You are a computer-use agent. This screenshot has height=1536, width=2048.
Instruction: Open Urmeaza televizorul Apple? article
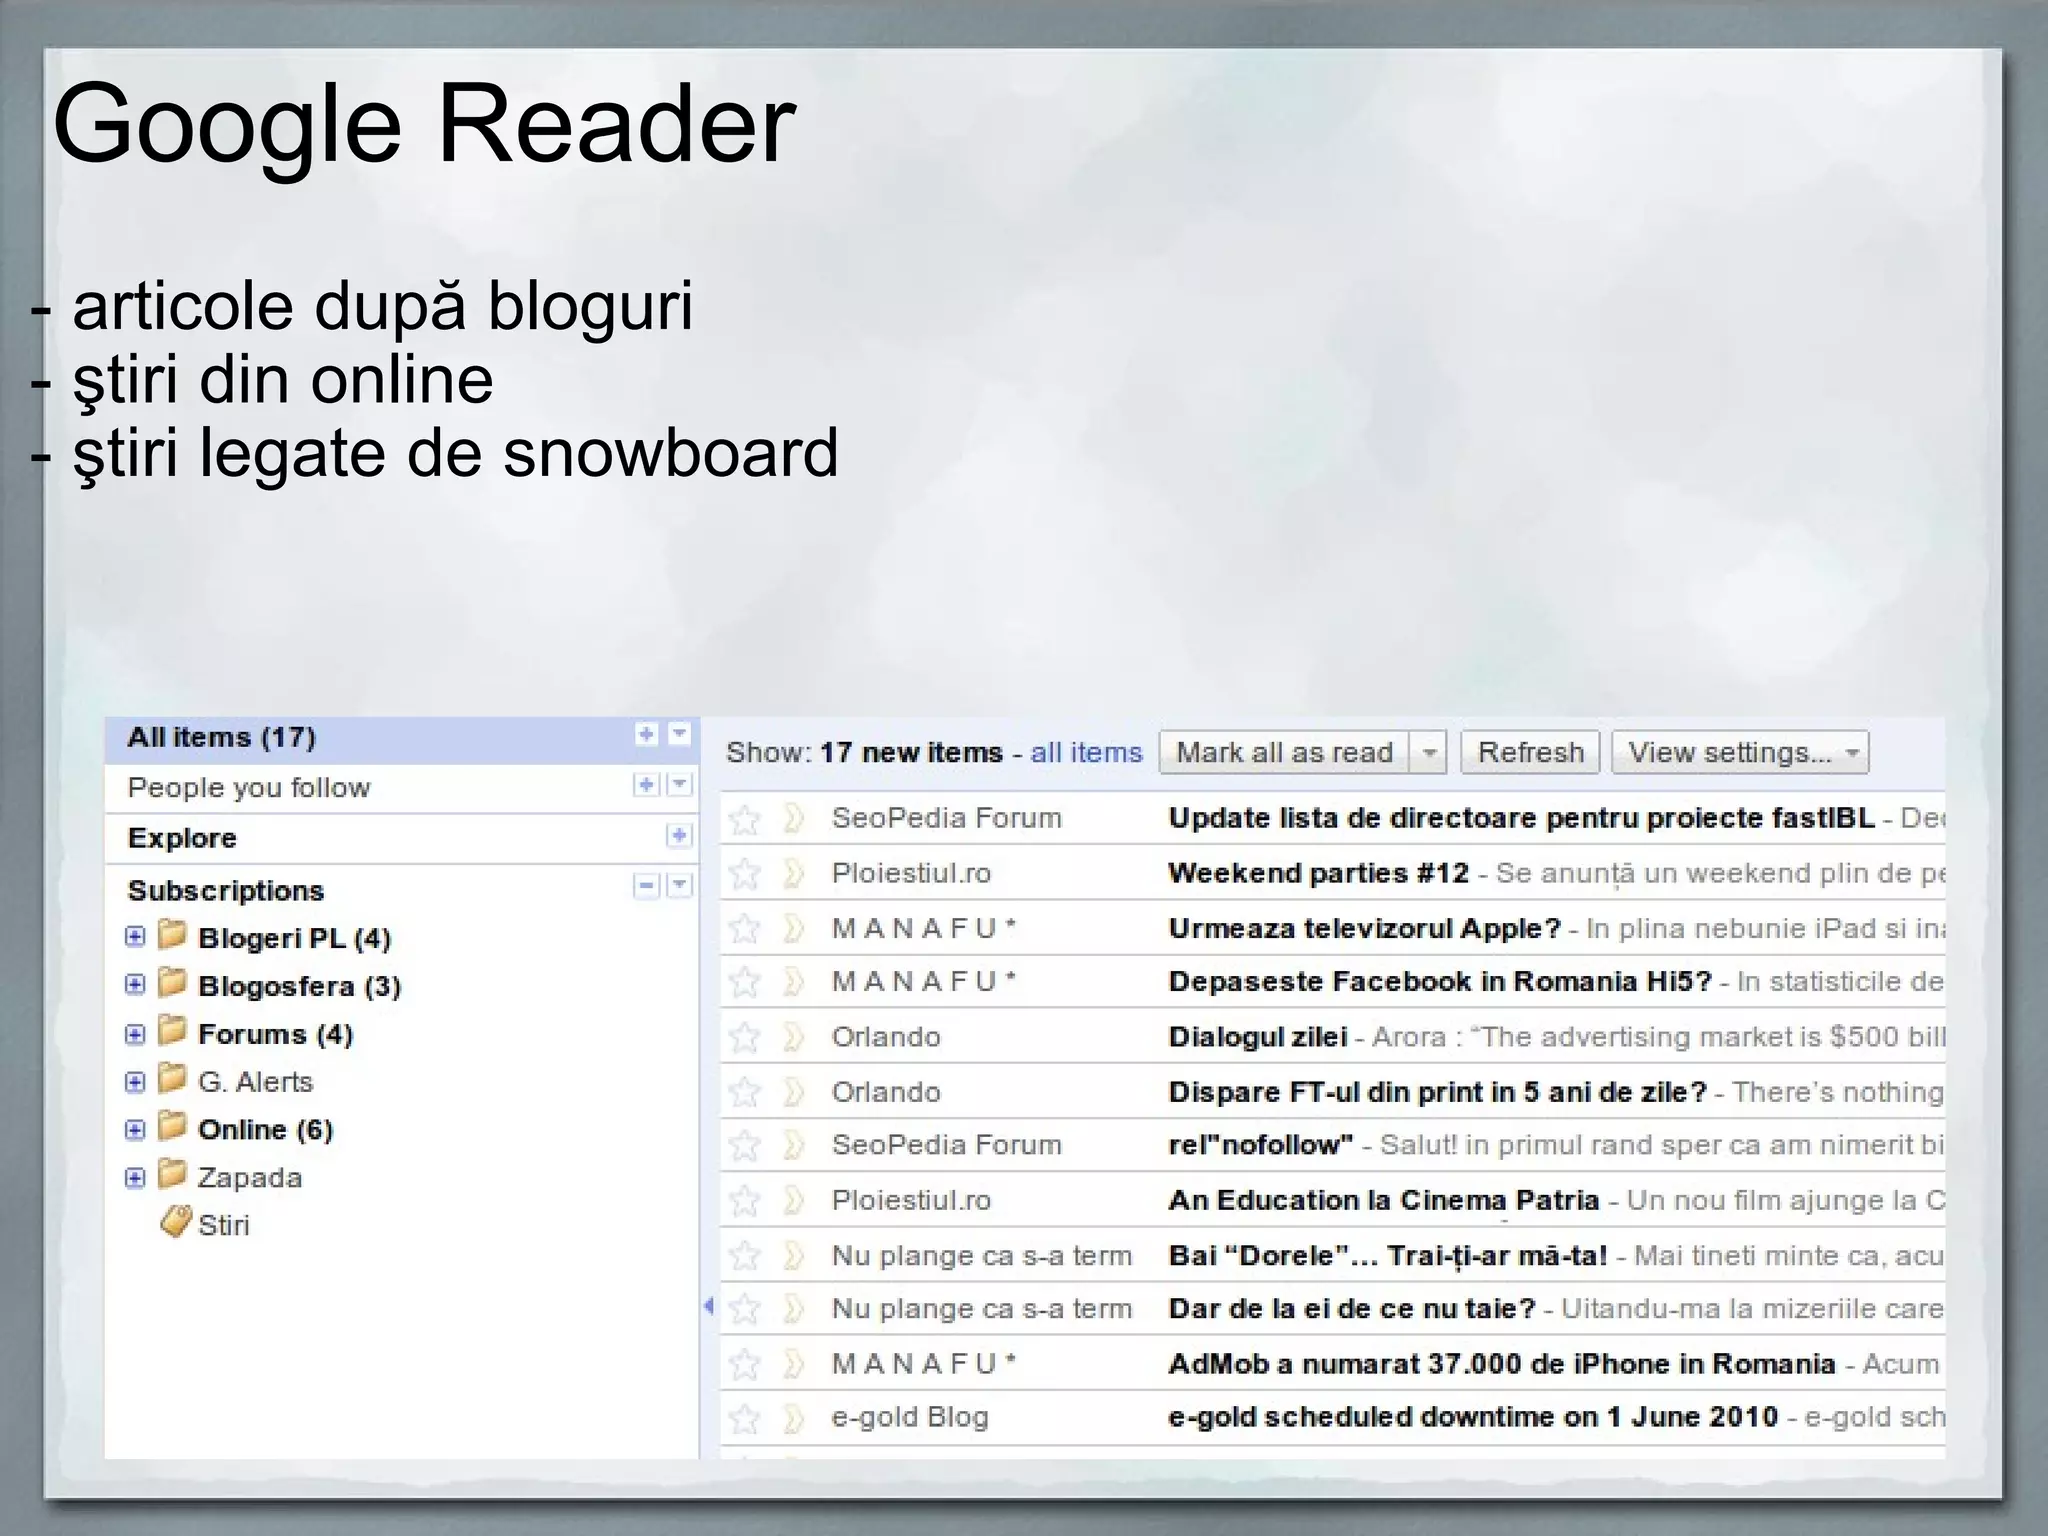(x=1364, y=929)
